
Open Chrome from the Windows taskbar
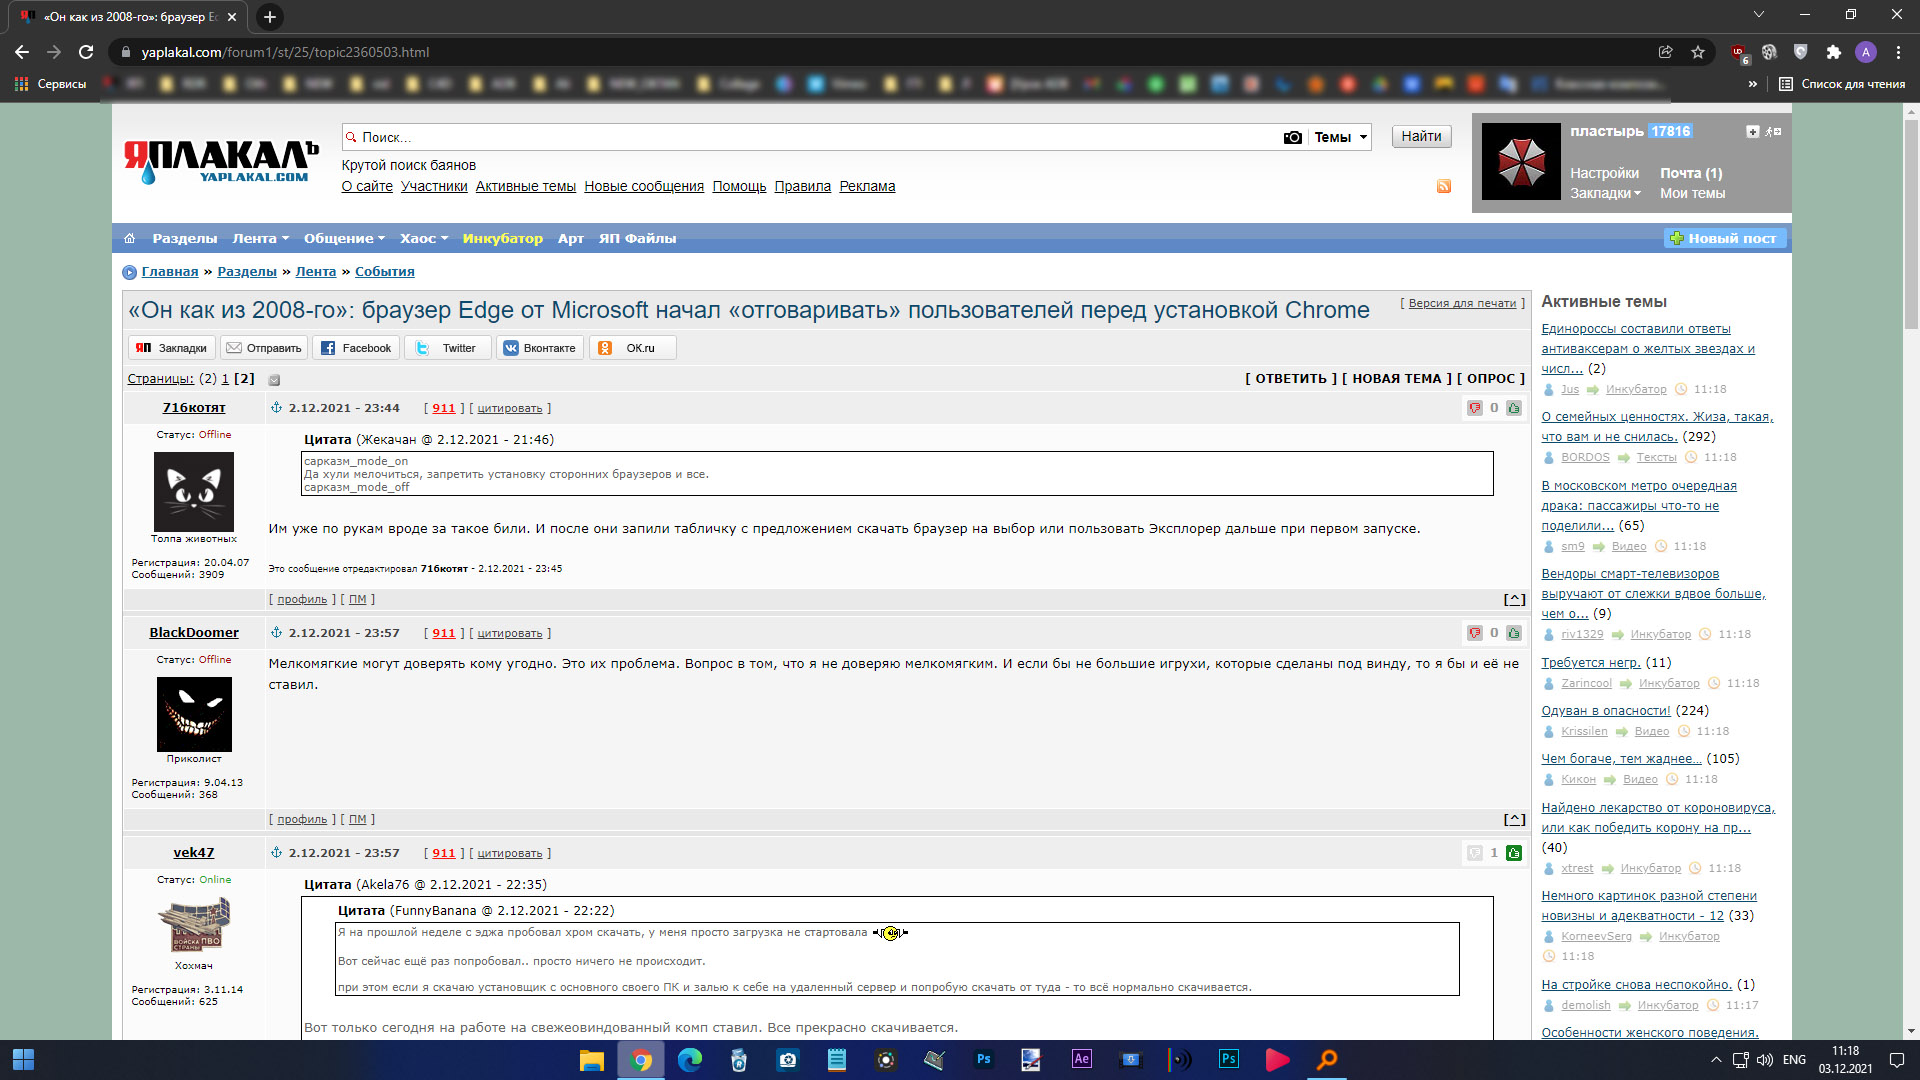tap(641, 1060)
